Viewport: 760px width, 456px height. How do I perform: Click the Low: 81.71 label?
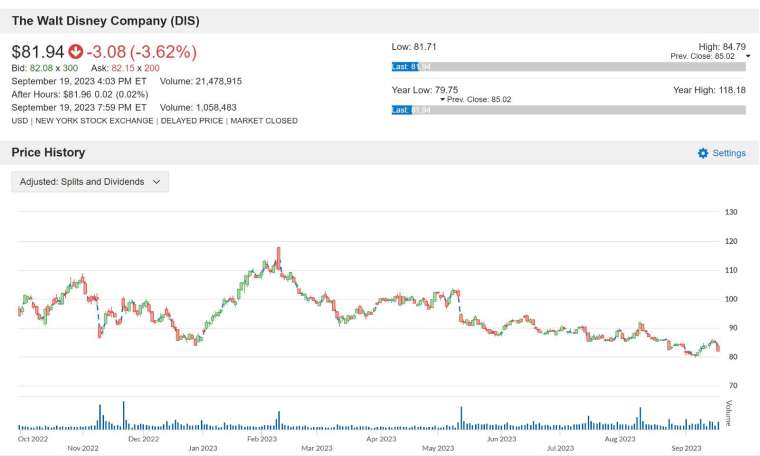click(x=414, y=47)
